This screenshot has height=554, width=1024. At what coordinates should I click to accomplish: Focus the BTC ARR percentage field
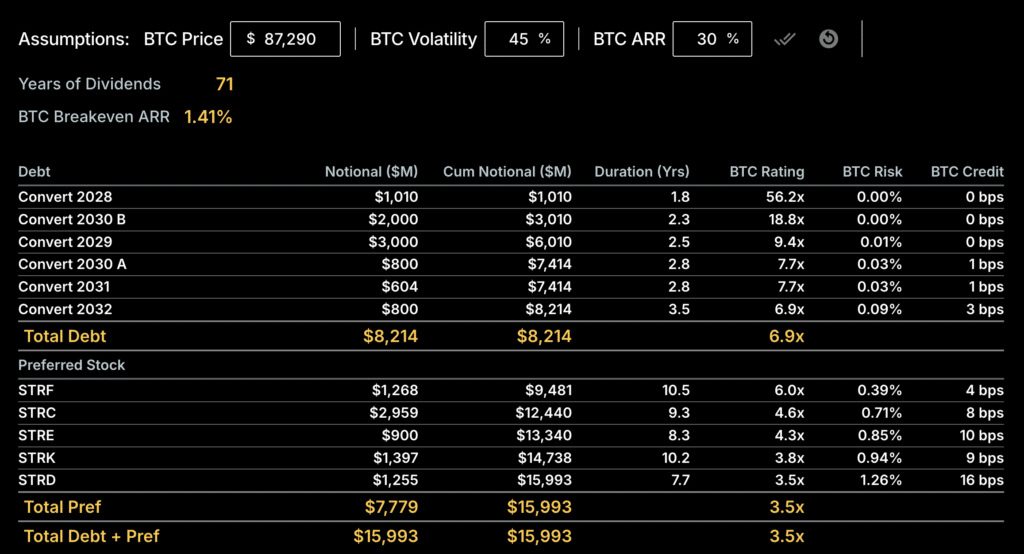[x=711, y=39]
